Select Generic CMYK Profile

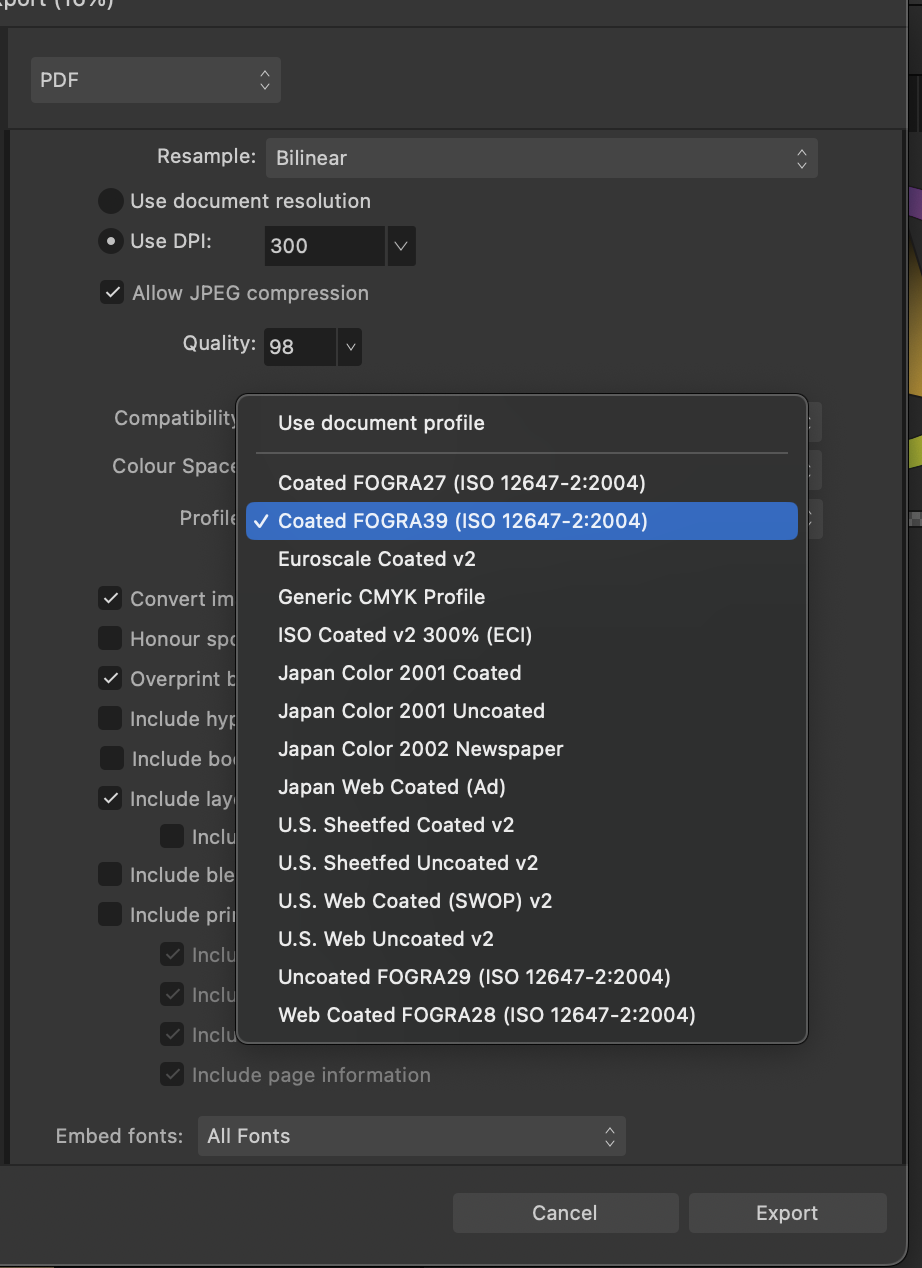click(x=382, y=596)
